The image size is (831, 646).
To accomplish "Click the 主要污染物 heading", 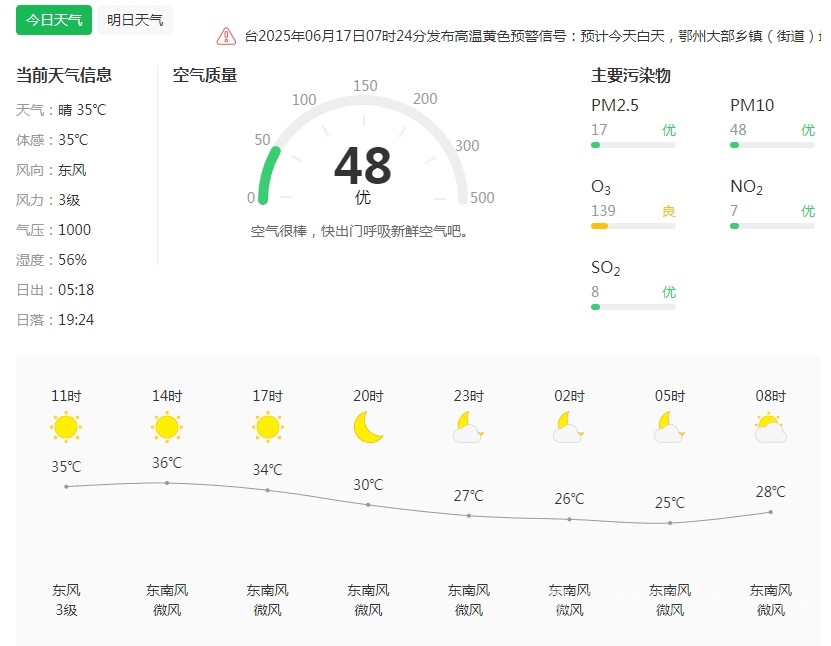I will point(631,75).
